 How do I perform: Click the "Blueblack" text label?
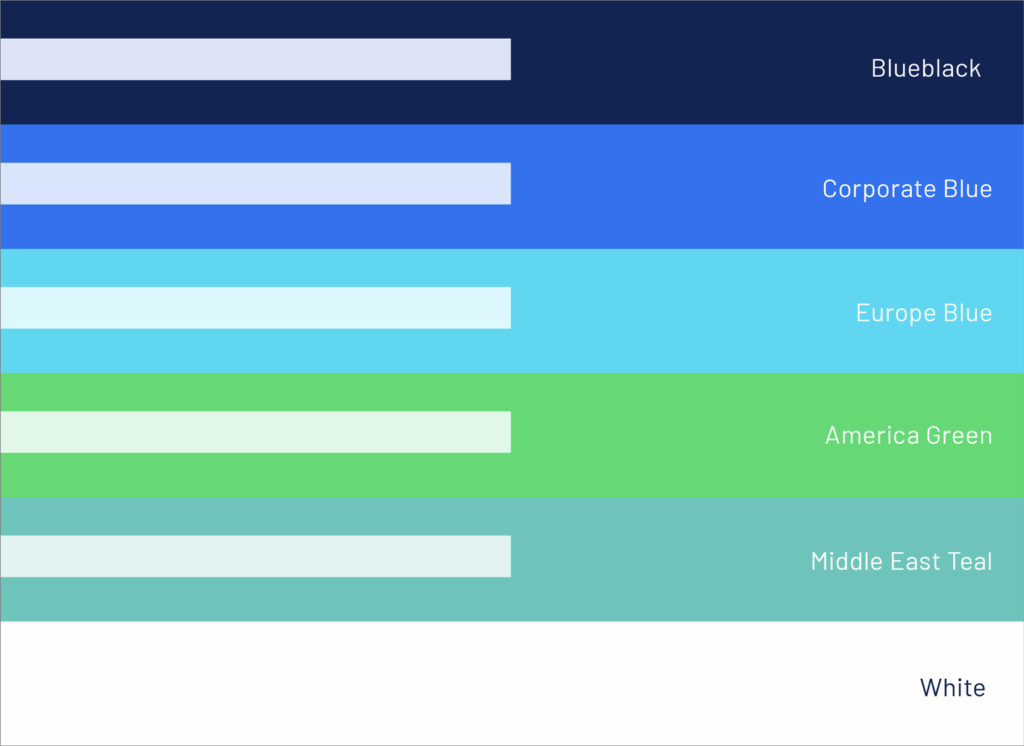(926, 68)
